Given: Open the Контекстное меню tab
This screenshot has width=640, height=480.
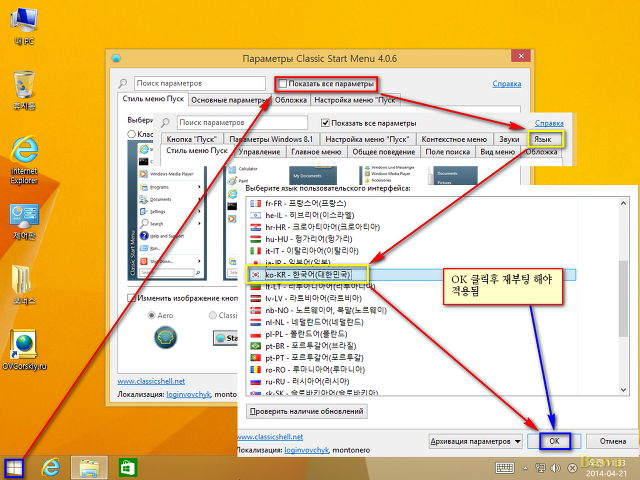Looking at the screenshot, I should (454, 139).
